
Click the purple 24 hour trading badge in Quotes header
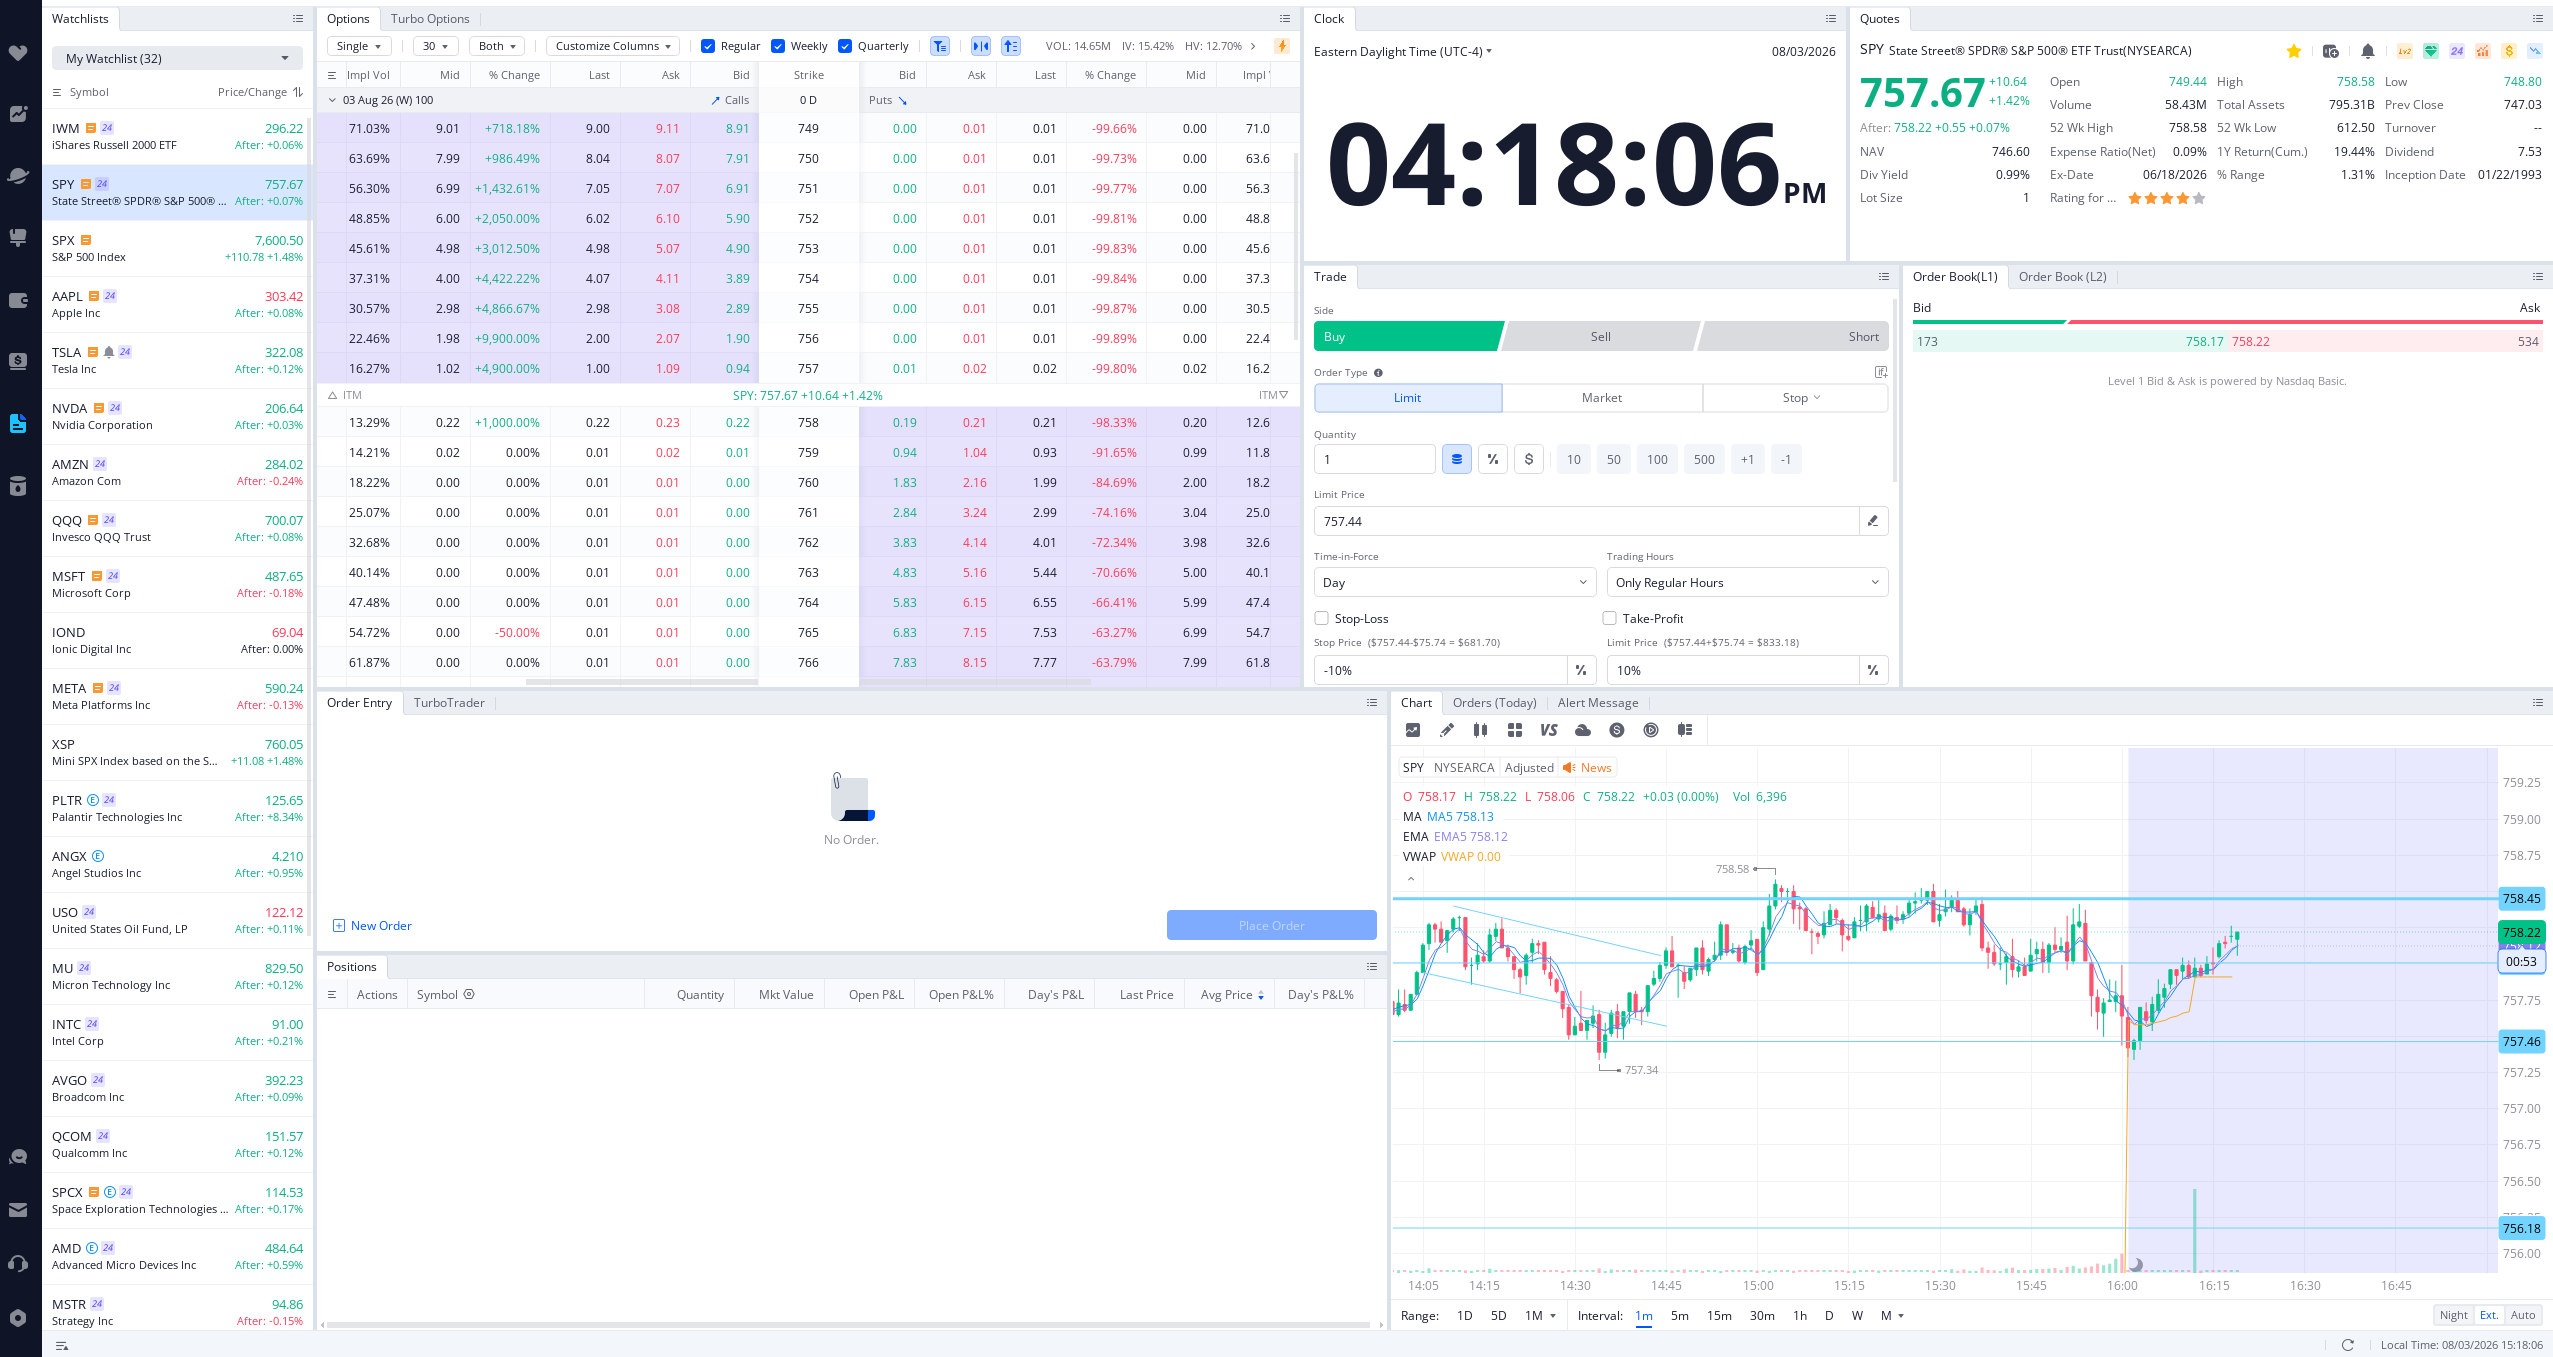2457,51
